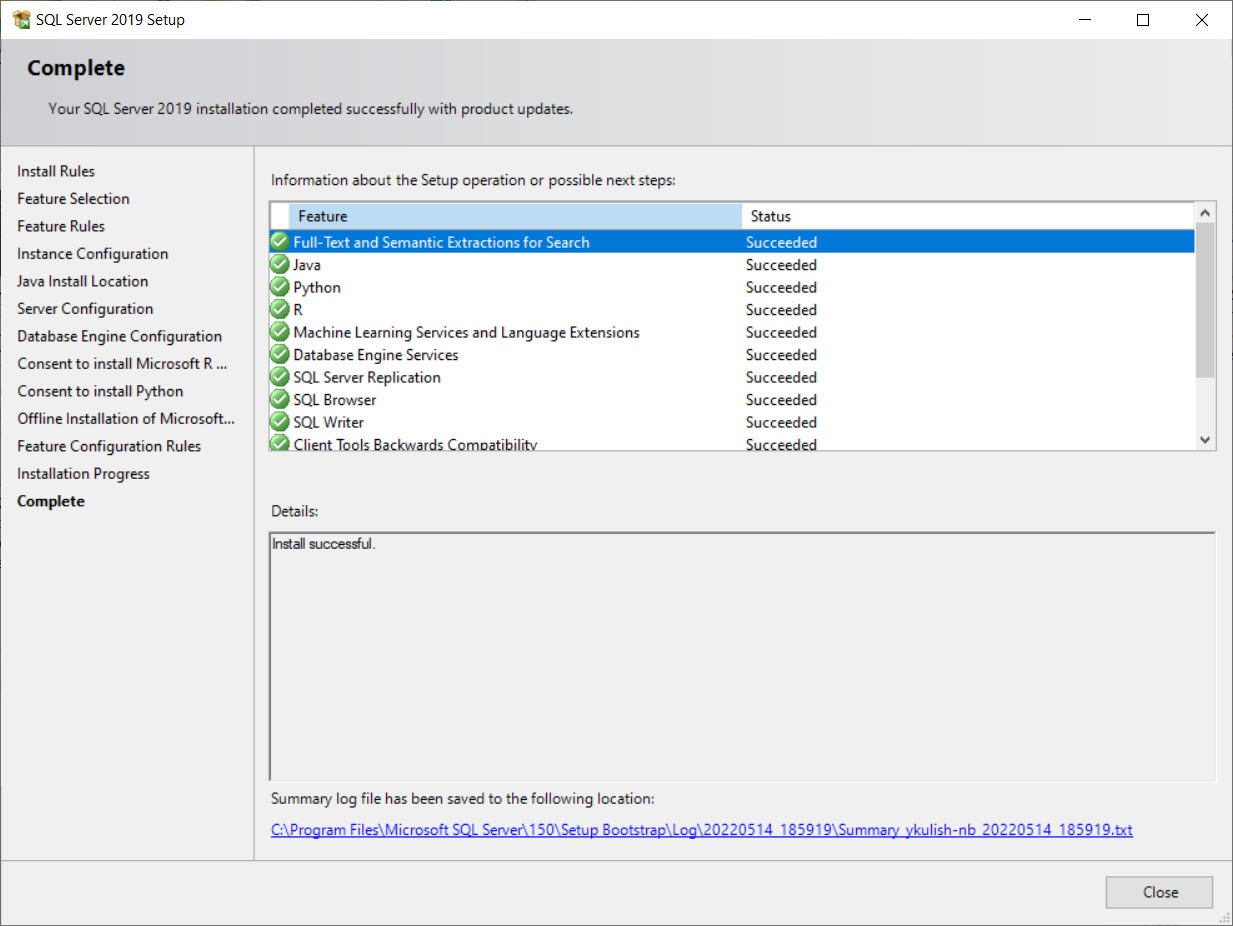Image resolution: width=1233 pixels, height=926 pixels.
Task: Select Consent to install Microsoft R step
Action: pyautogui.click(x=122, y=364)
